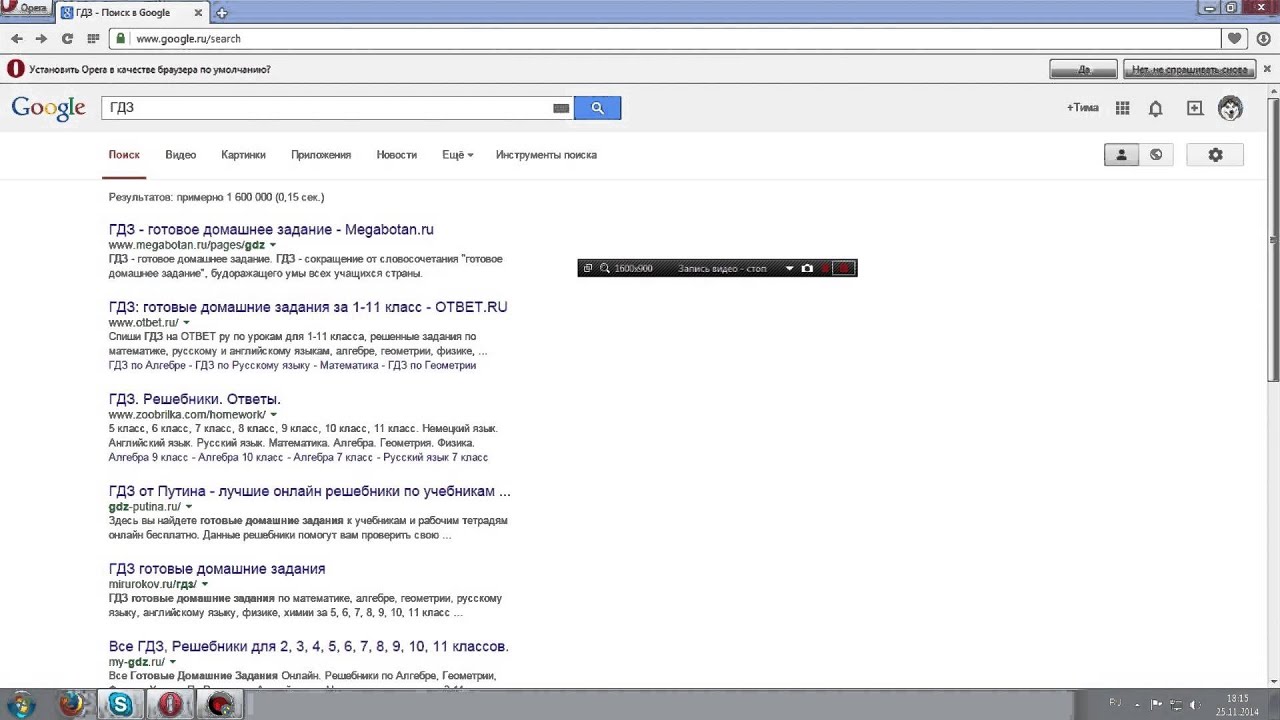Open ГДЗ готовые домашние задания mirurokov link

click(x=217, y=568)
